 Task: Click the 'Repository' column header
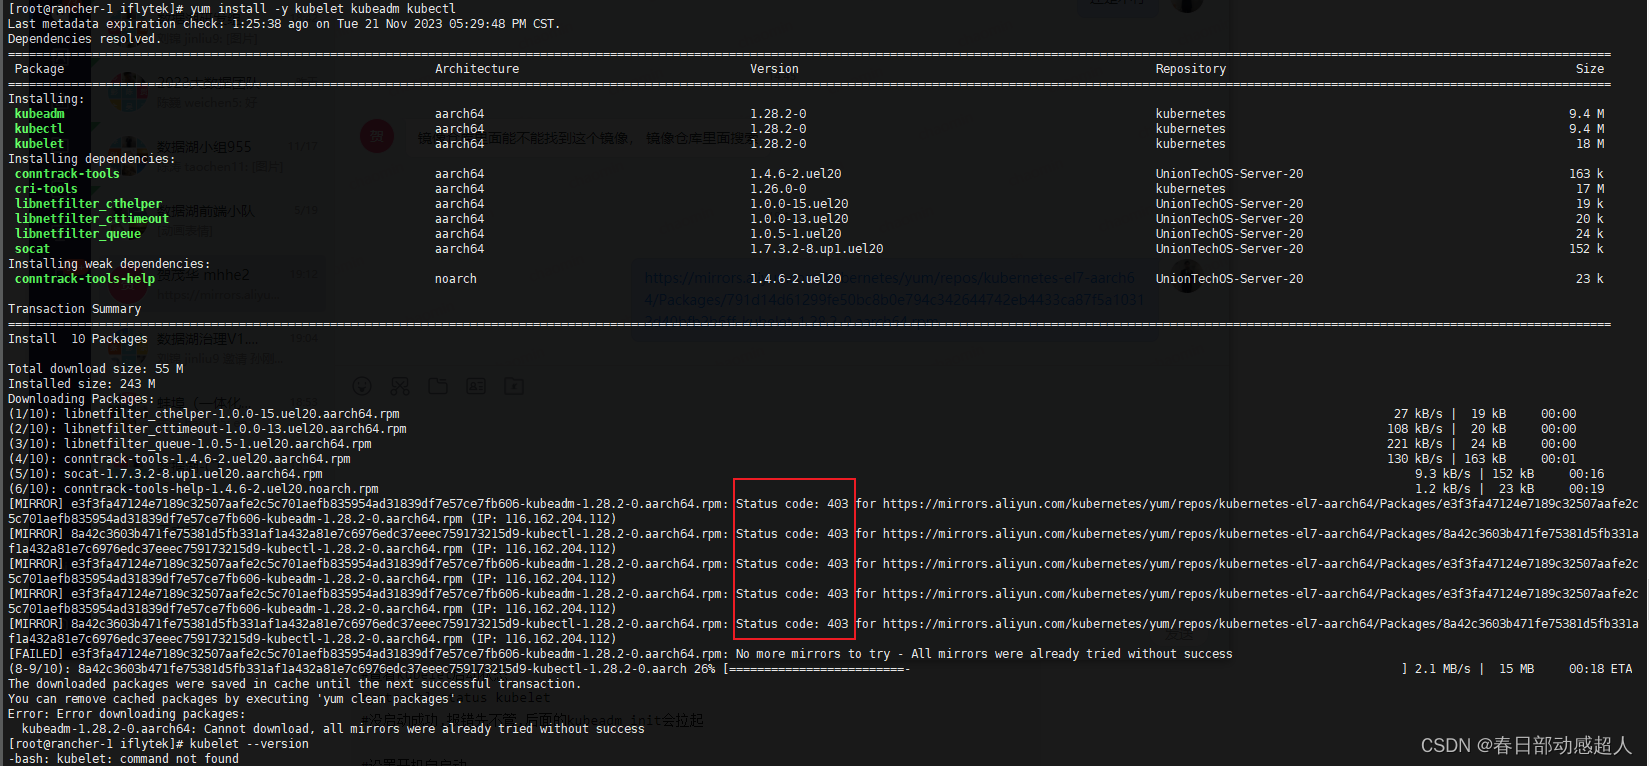[x=1190, y=68]
